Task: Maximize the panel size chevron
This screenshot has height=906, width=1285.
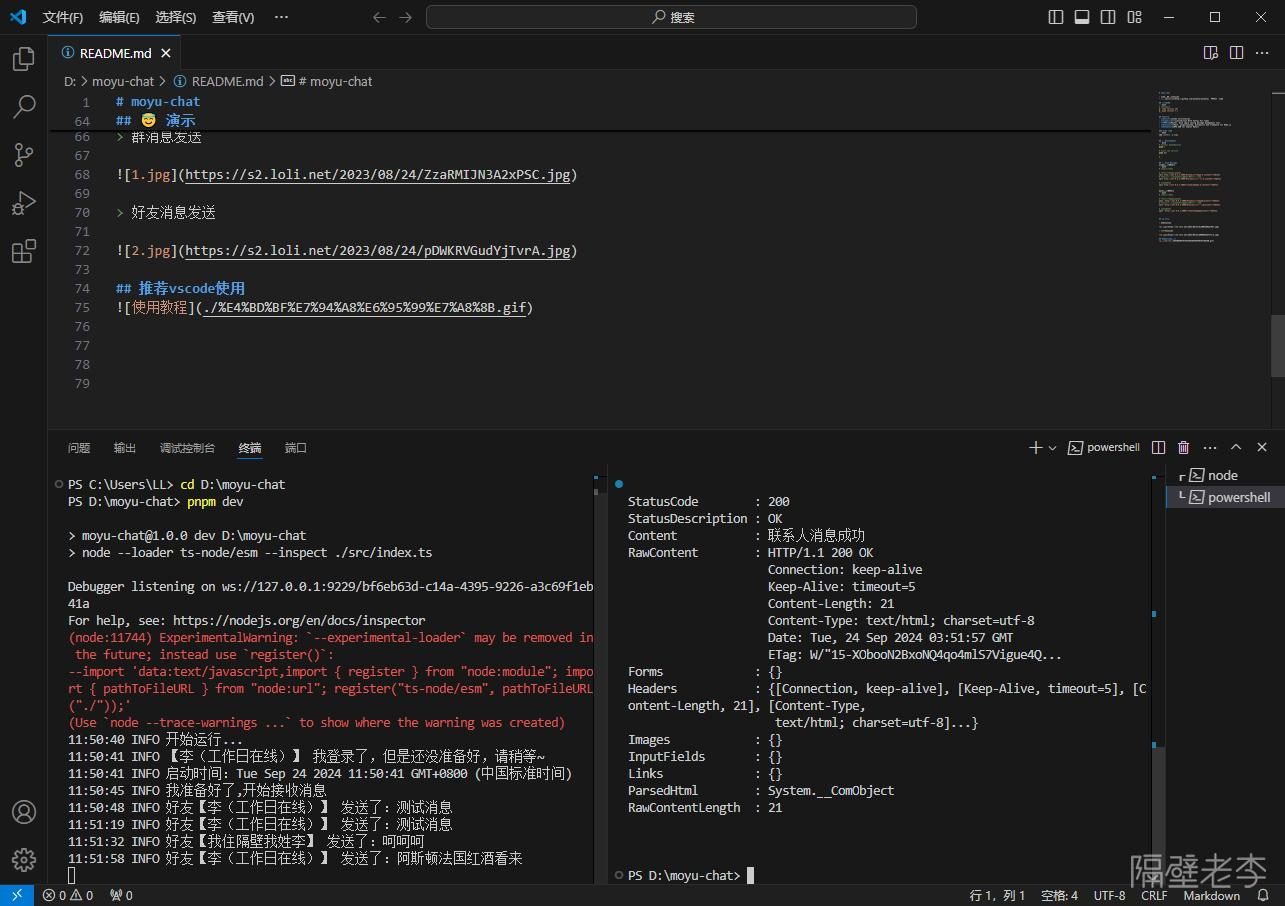Action: [1236, 448]
